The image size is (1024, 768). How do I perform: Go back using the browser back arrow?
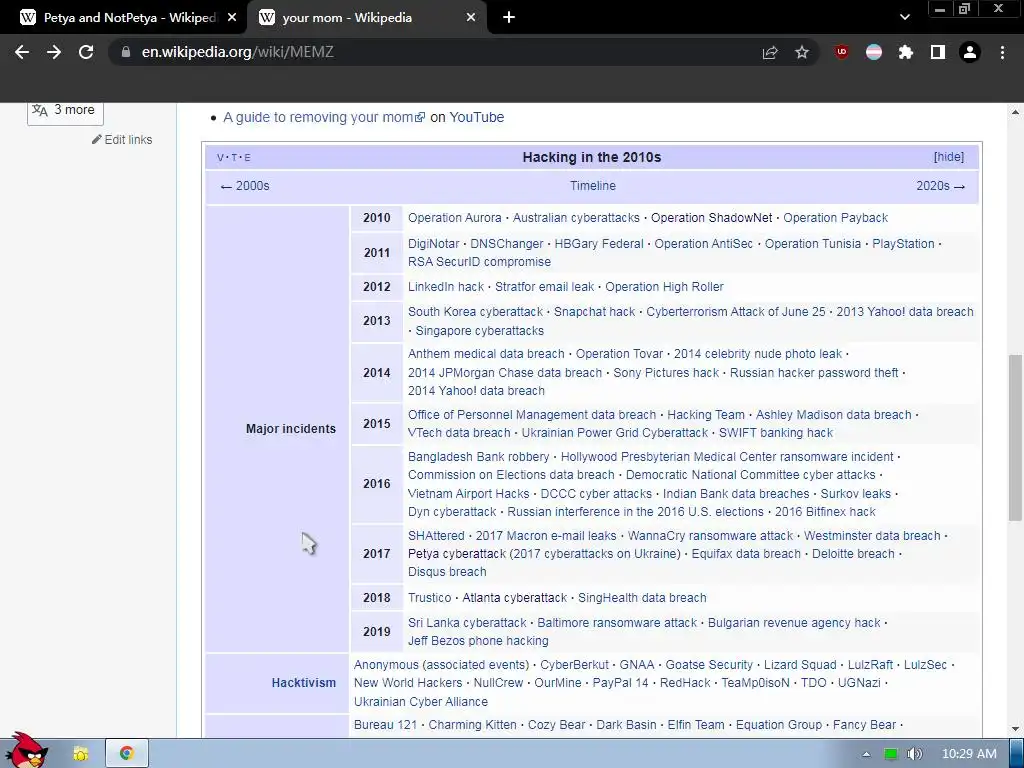(22, 52)
